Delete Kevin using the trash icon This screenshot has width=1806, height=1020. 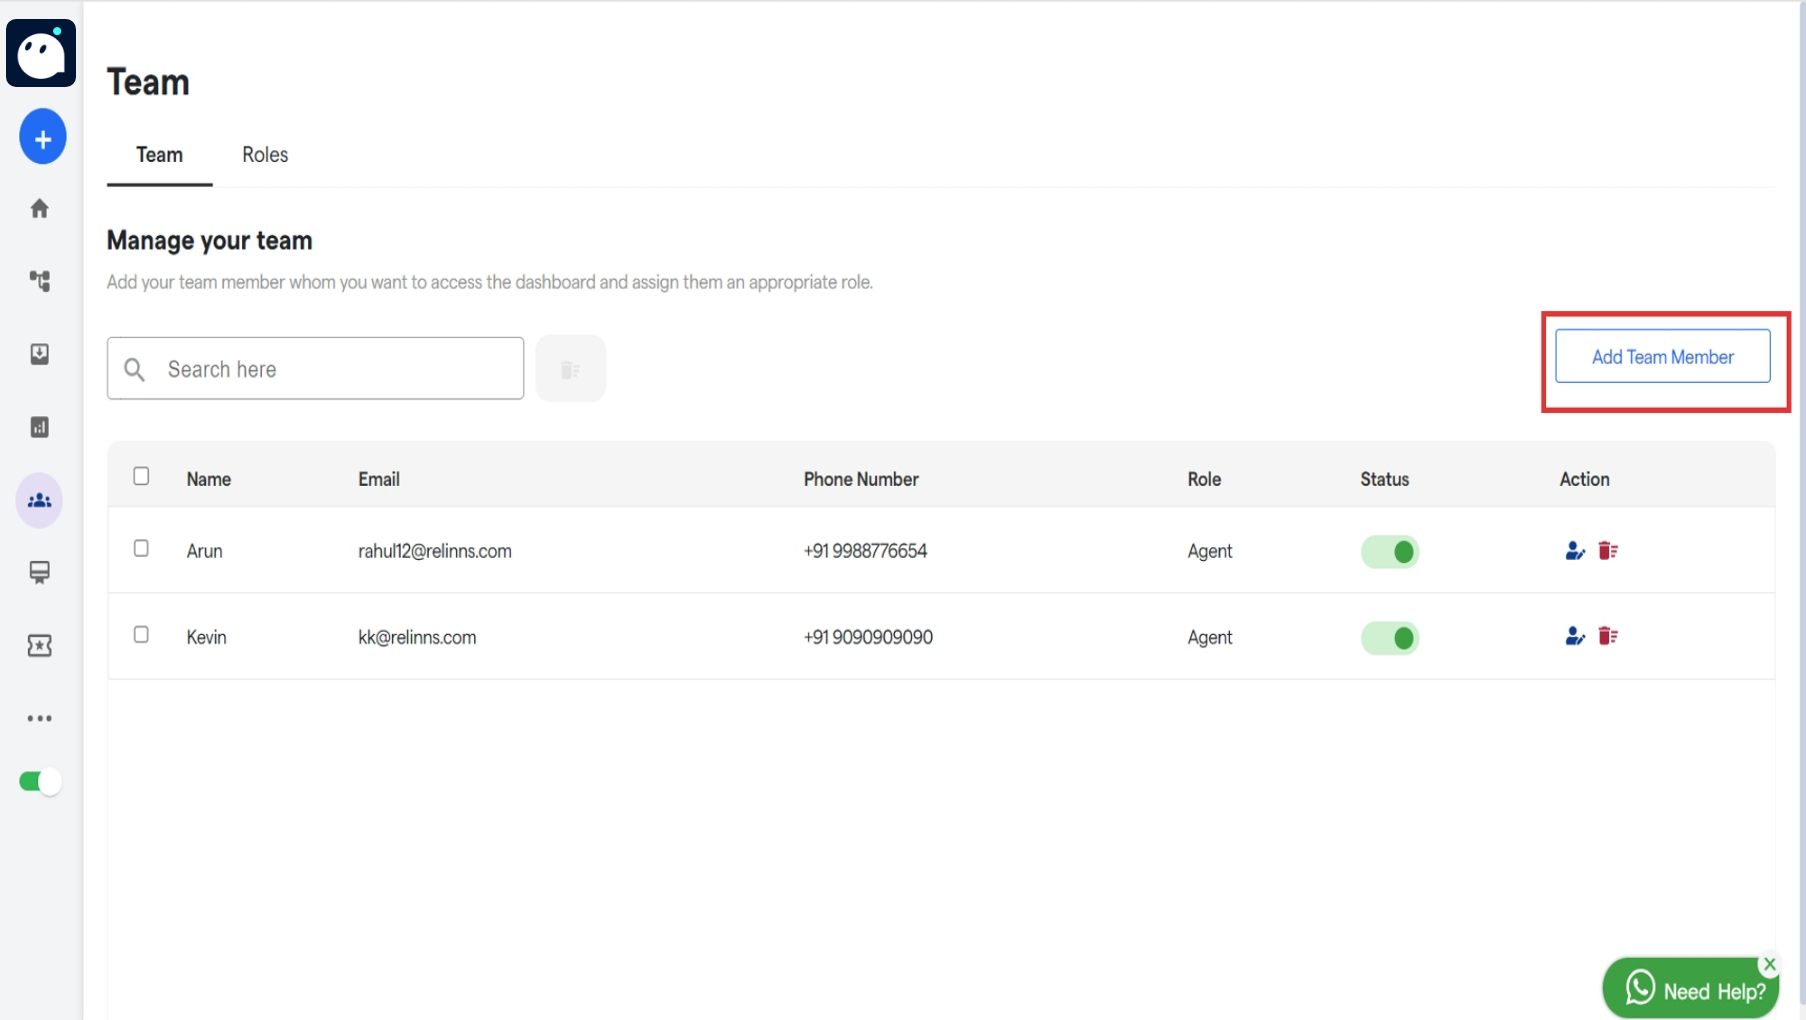coord(1609,637)
